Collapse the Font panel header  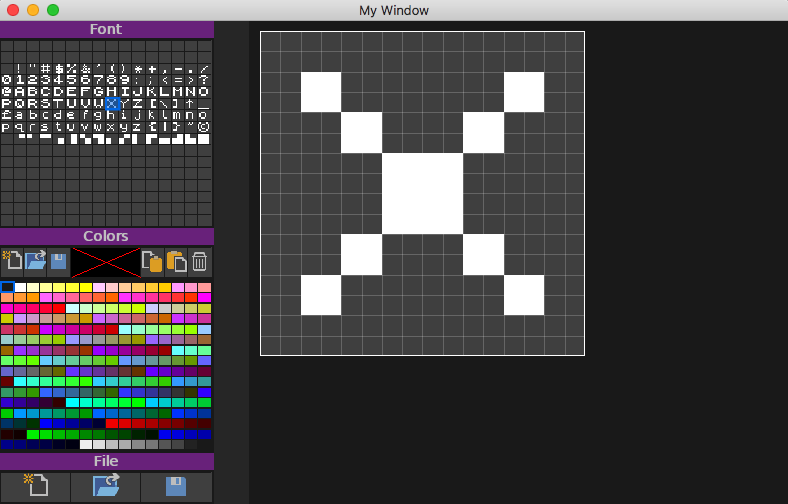tap(106, 30)
